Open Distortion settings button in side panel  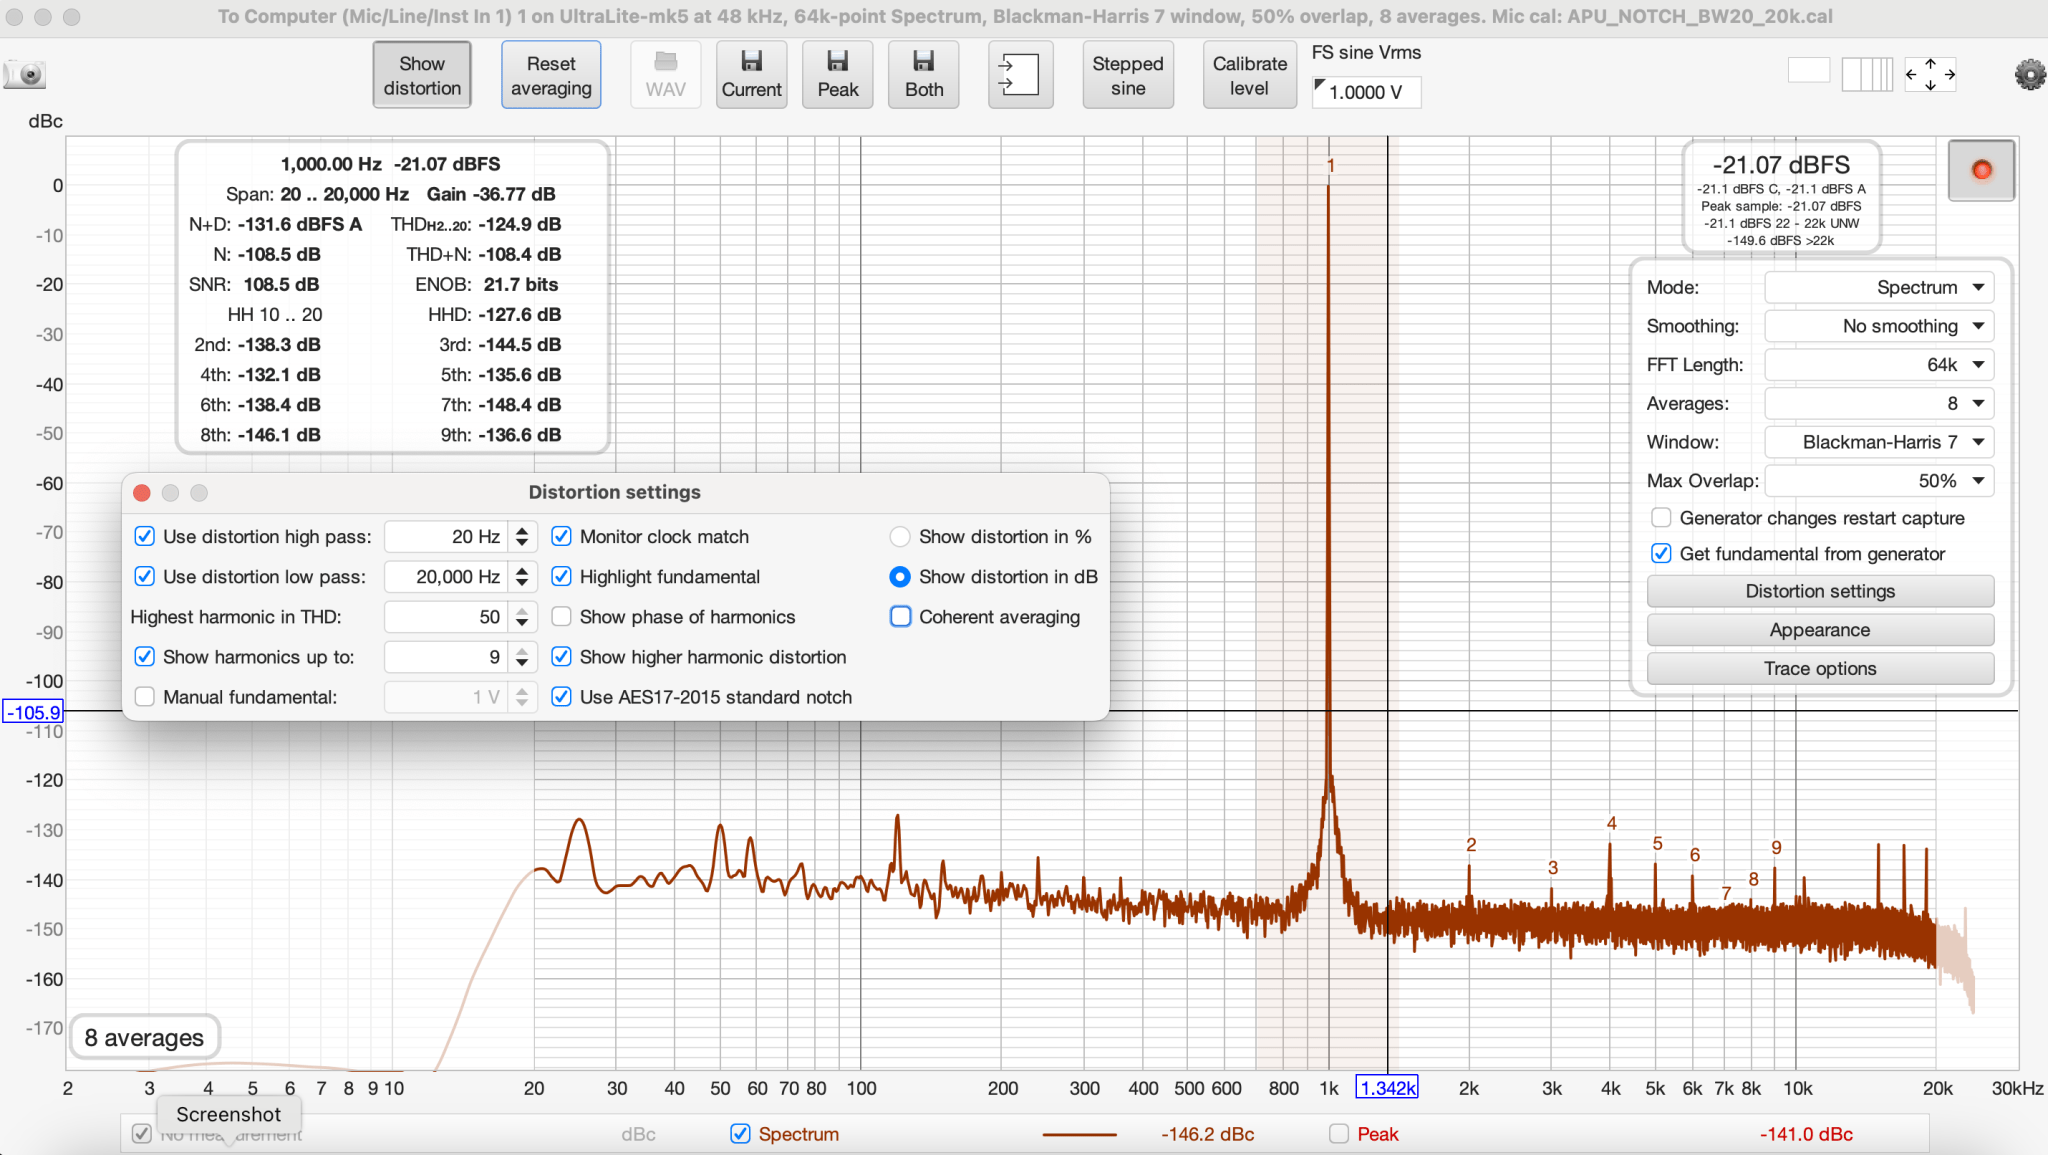point(1820,591)
